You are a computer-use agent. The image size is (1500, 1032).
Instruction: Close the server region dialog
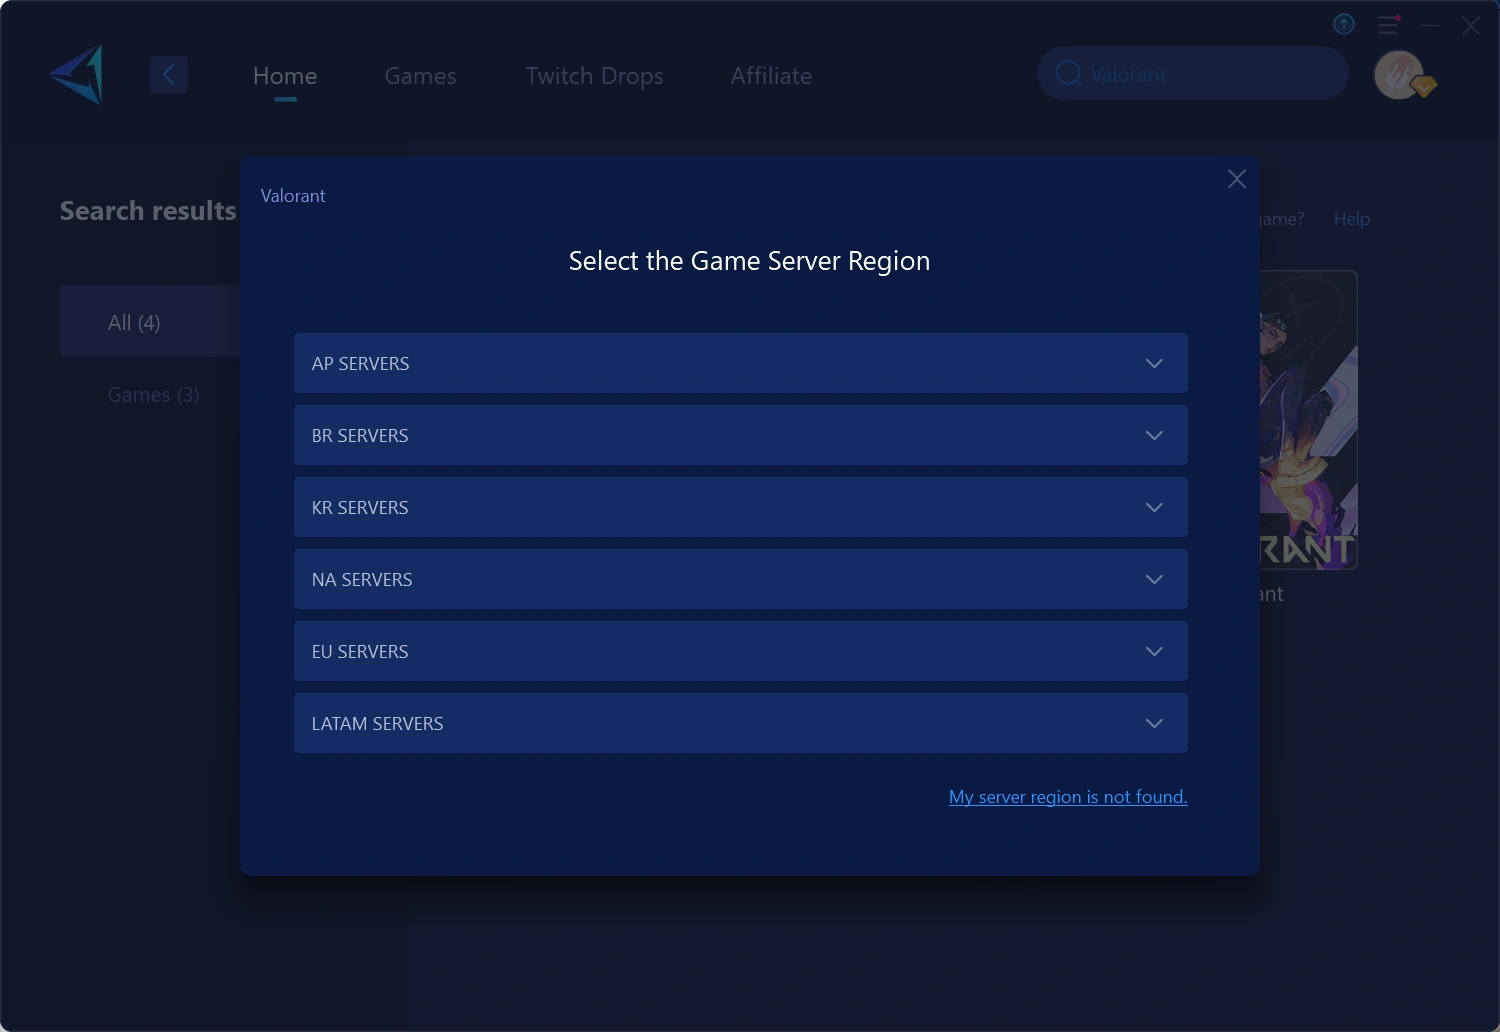[1237, 179]
